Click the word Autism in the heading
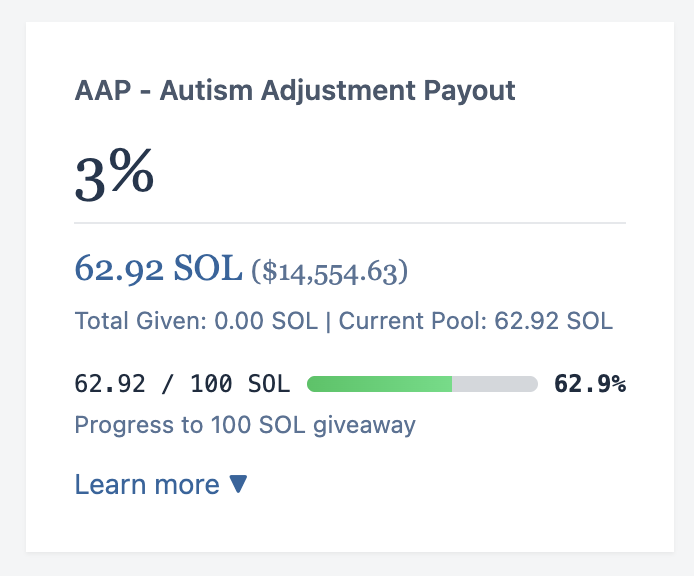Image resolution: width=694 pixels, height=576 pixels. (206, 91)
